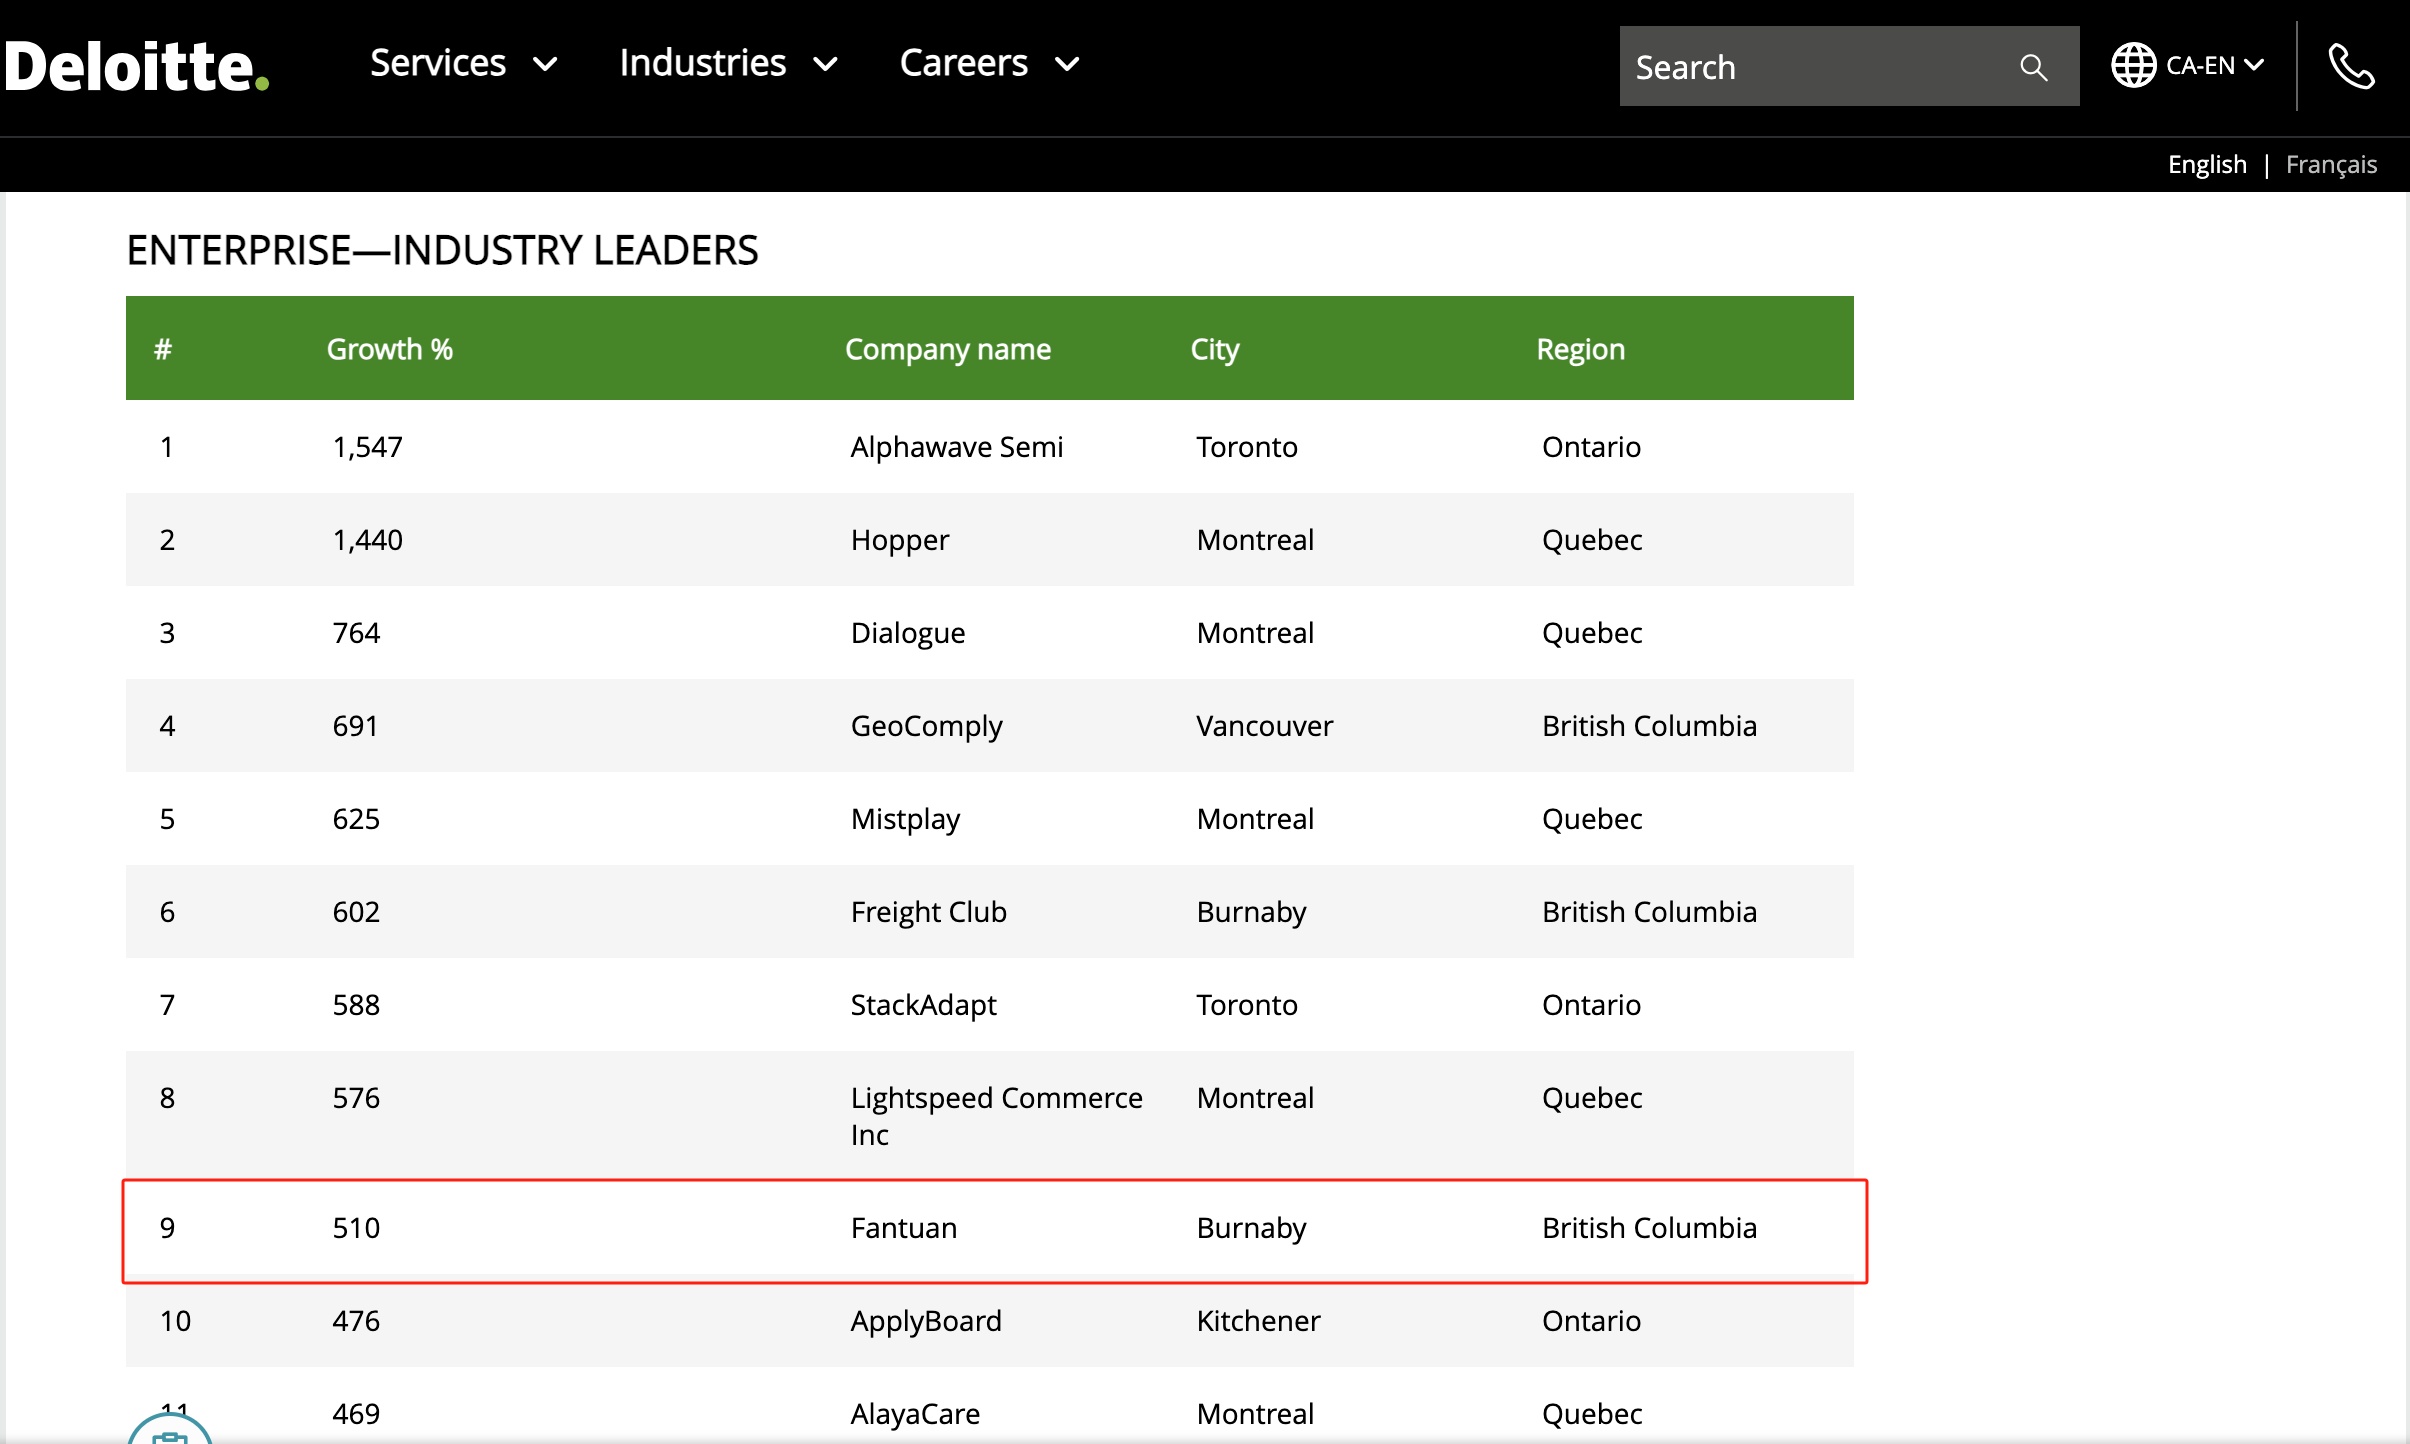Select the English language link

2207,164
